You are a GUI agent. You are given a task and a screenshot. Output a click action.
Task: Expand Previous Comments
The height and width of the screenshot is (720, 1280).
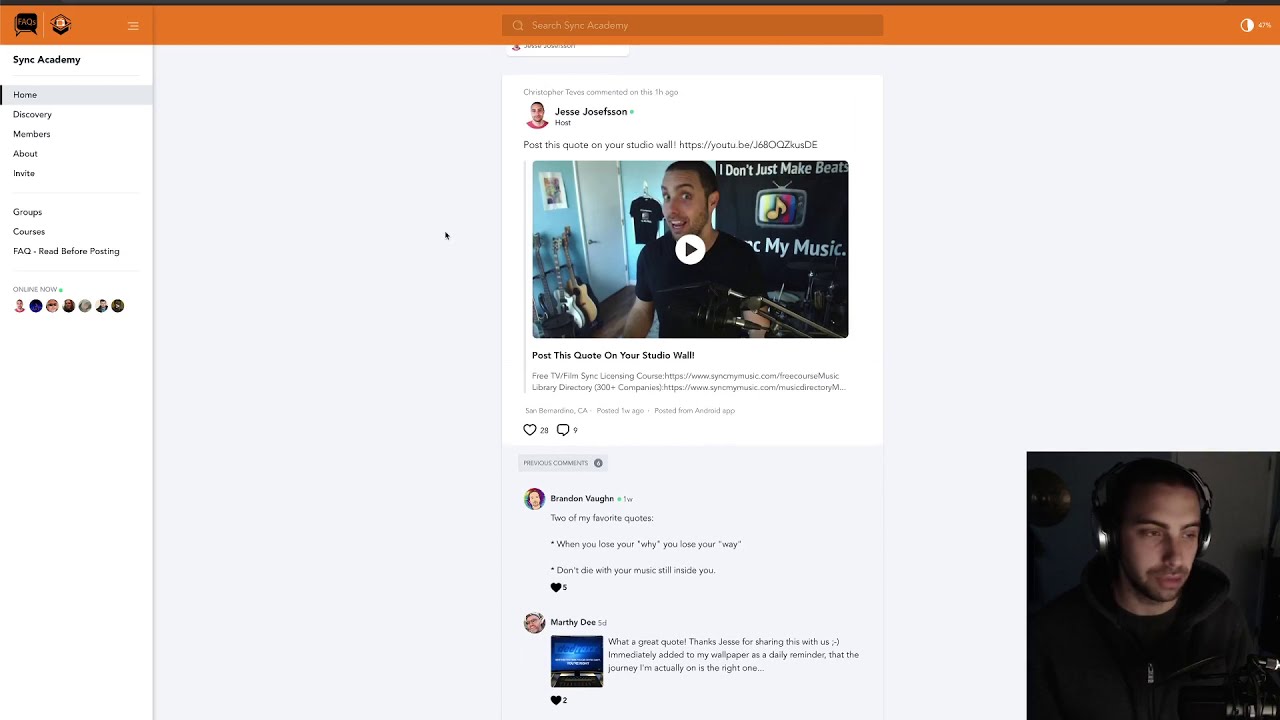pyautogui.click(x=563, y=463)
